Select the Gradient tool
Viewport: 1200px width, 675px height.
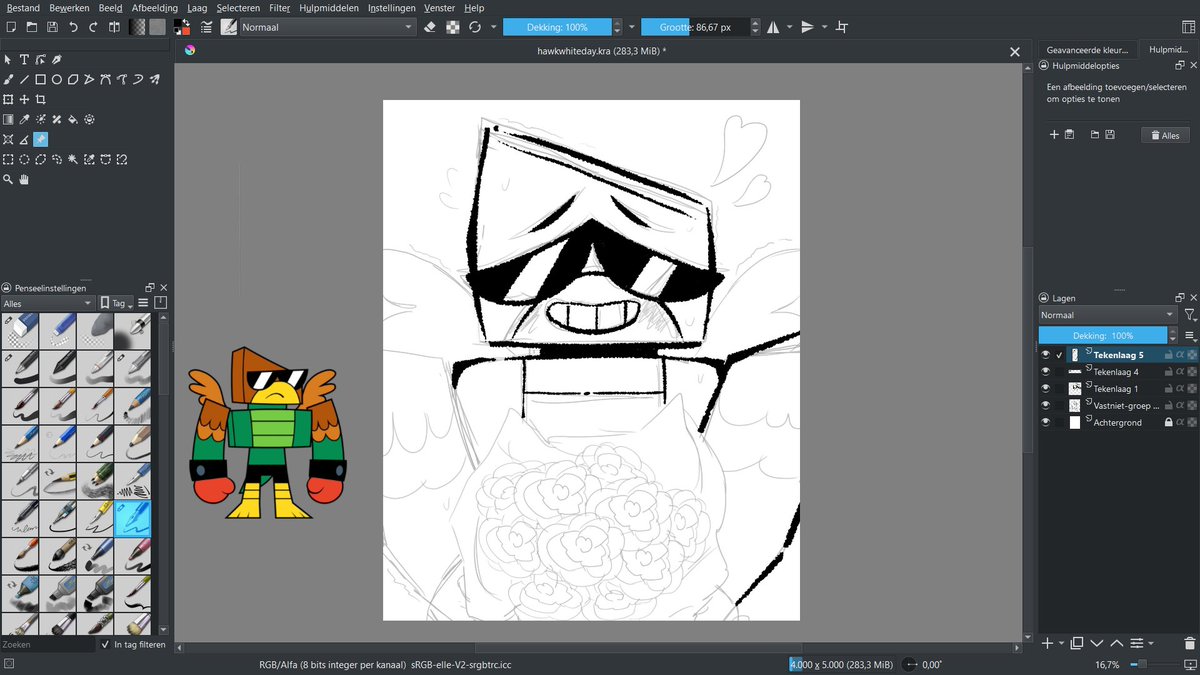(x=8, y=119)
